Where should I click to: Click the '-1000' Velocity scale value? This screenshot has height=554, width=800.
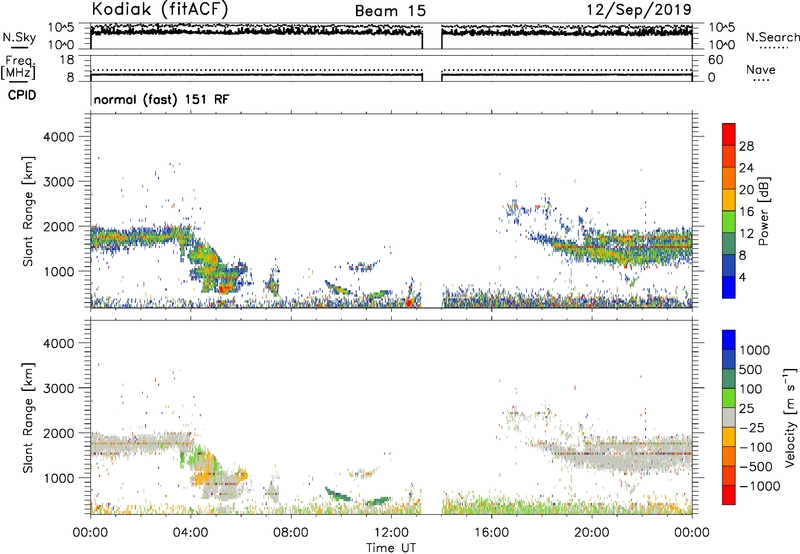pos(759,486)
